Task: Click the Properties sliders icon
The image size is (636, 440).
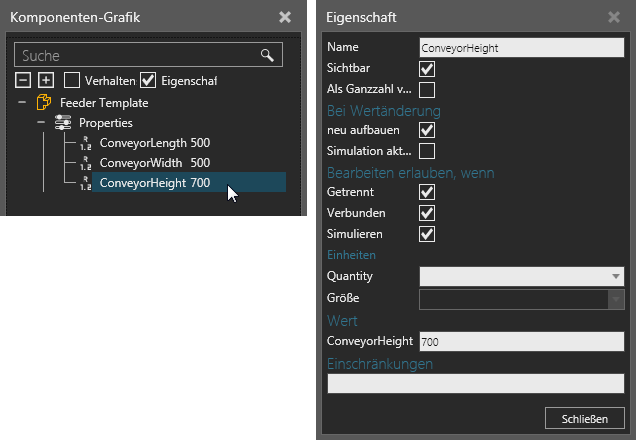Action: pos(63,122)
